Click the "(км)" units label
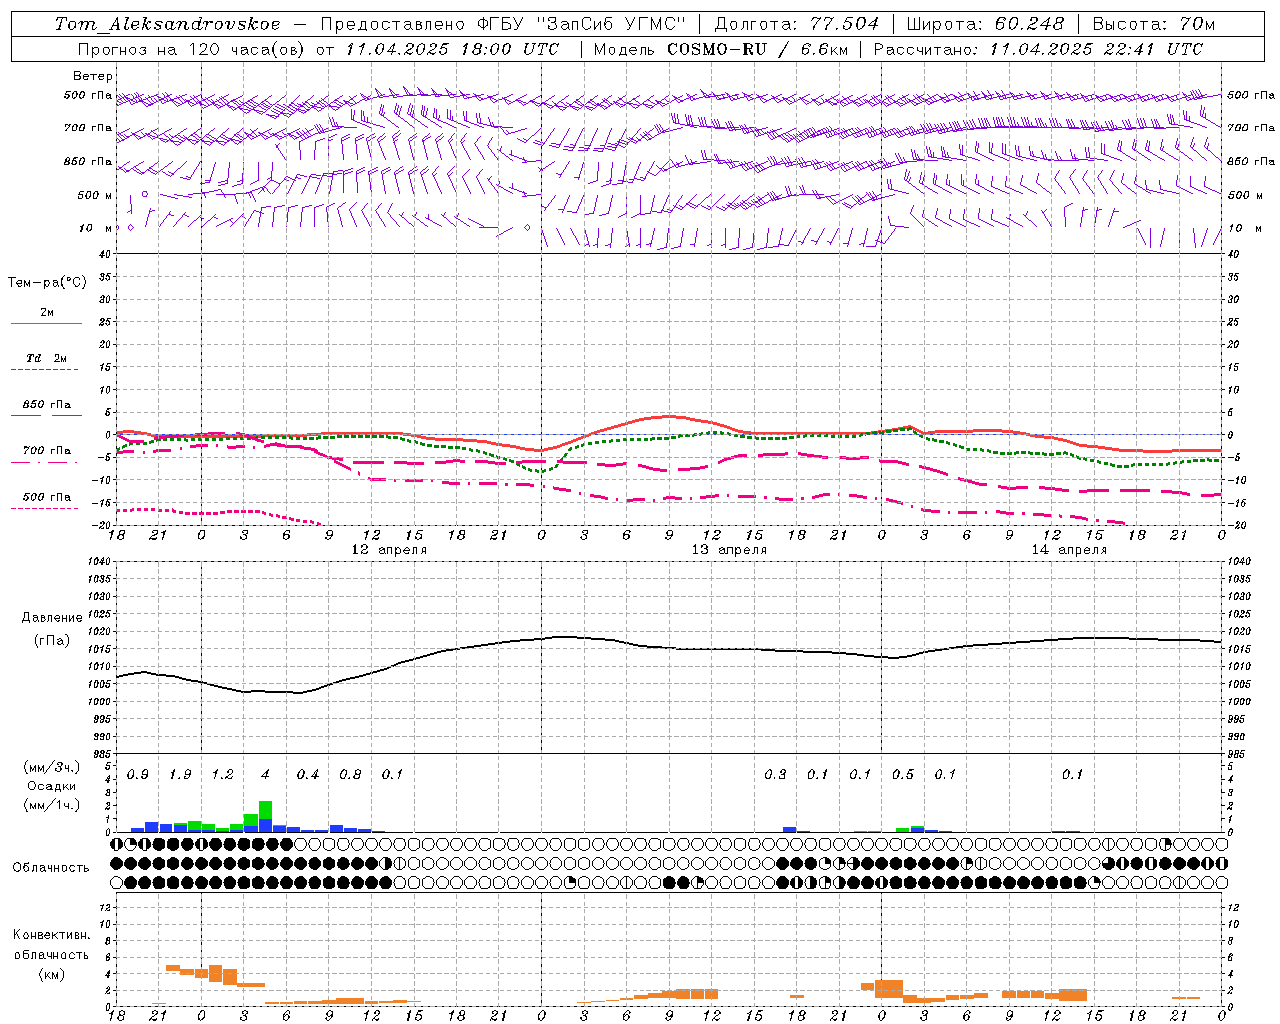The width and height of the screenshot is (1280, 1024). click(x=51, y=974)
